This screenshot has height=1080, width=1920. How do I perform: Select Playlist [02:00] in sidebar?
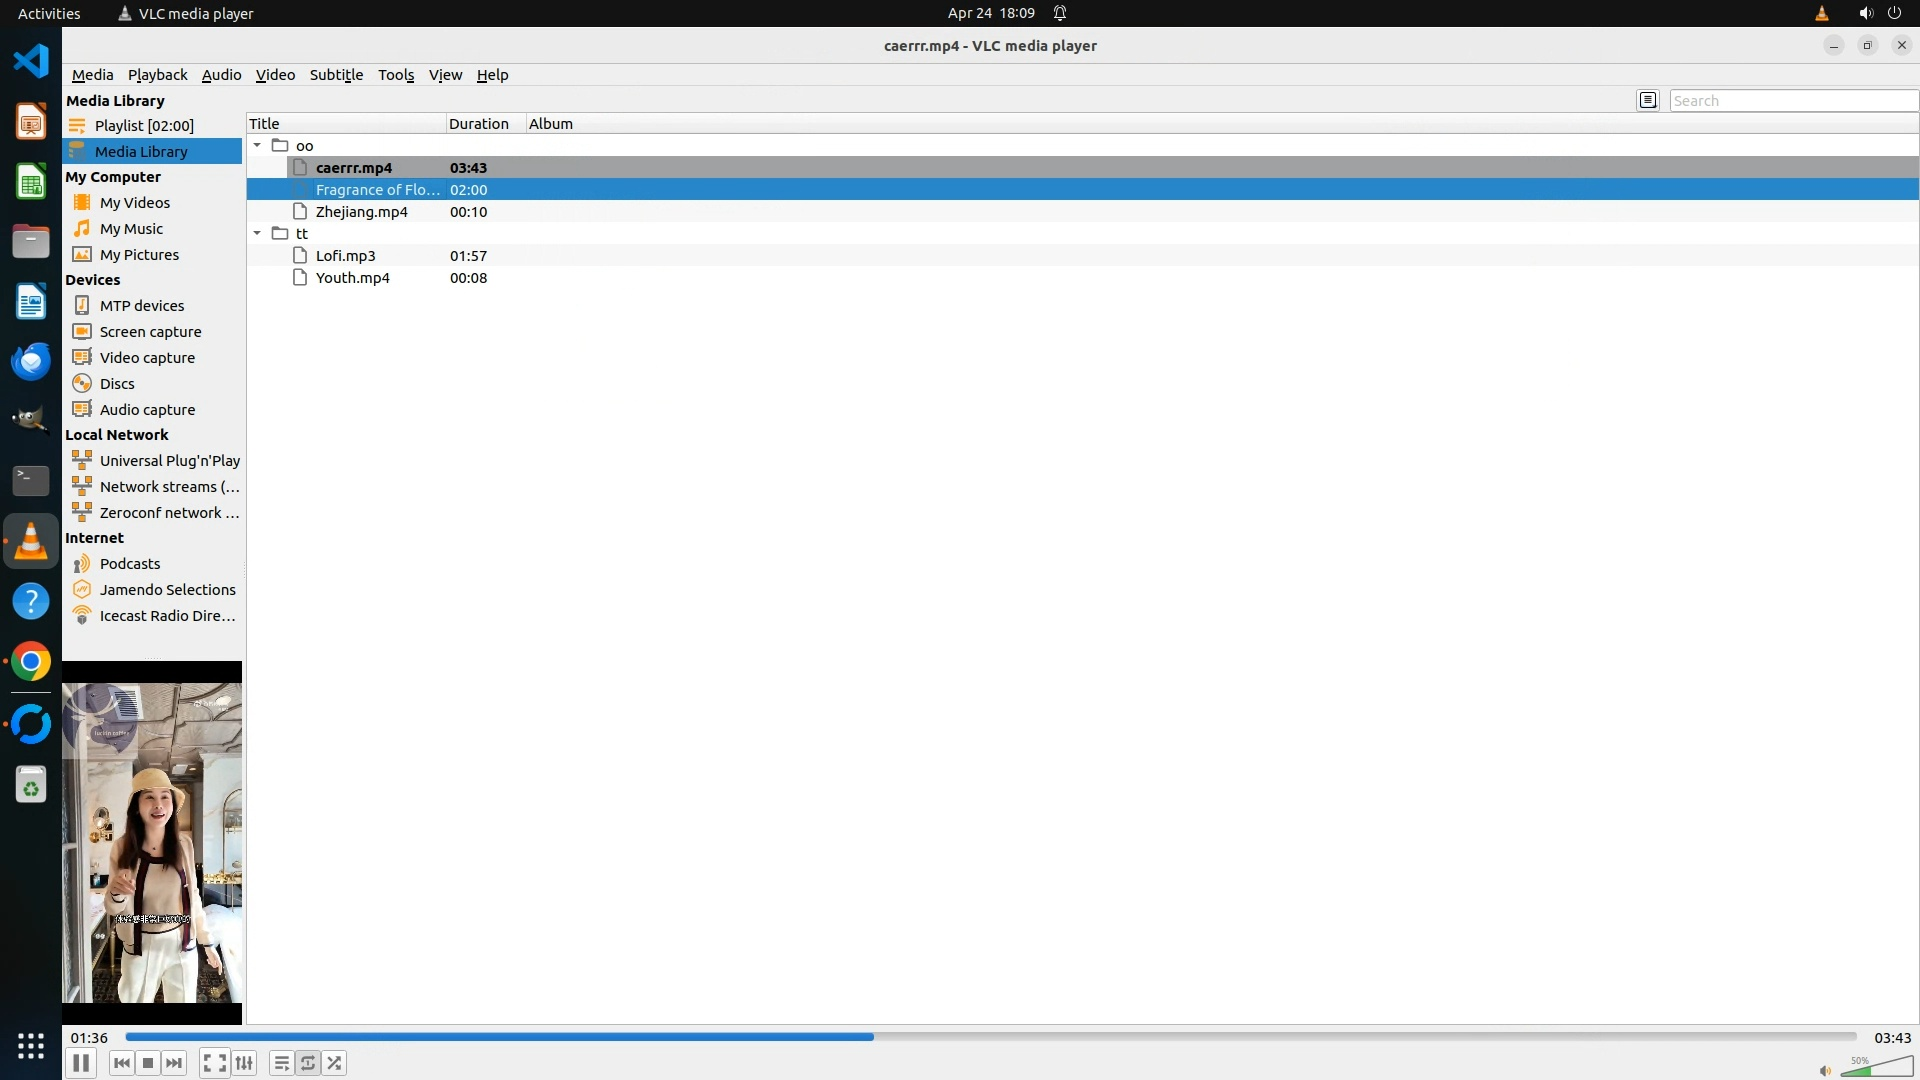click(144, 126)
